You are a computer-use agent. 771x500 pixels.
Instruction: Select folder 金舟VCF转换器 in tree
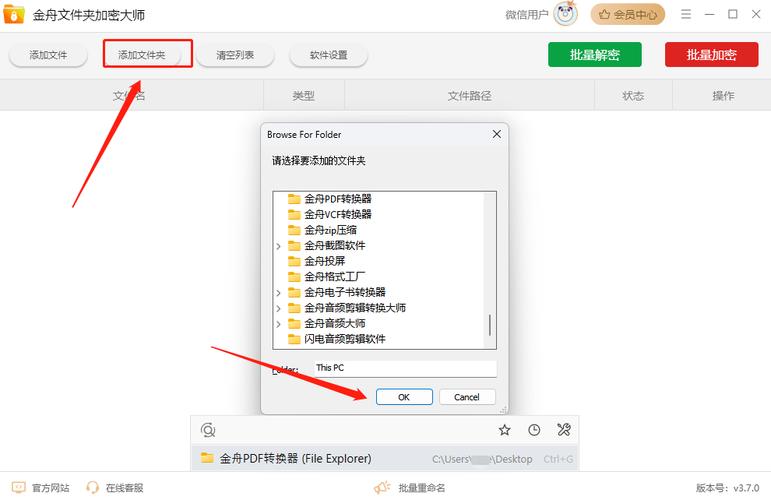click(338, 214)
